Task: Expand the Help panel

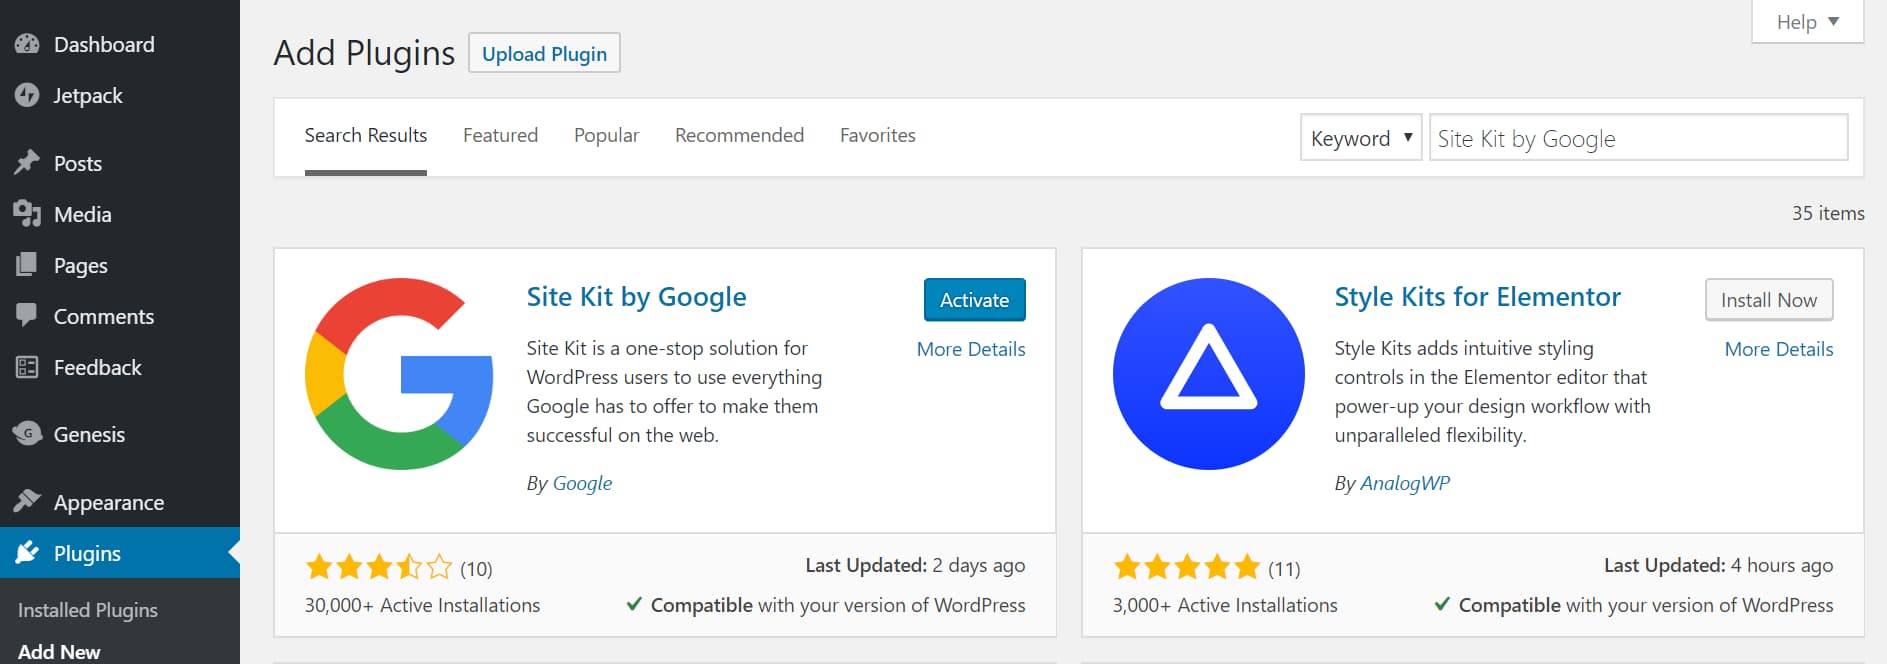Action: click(x=1806, y=21)
